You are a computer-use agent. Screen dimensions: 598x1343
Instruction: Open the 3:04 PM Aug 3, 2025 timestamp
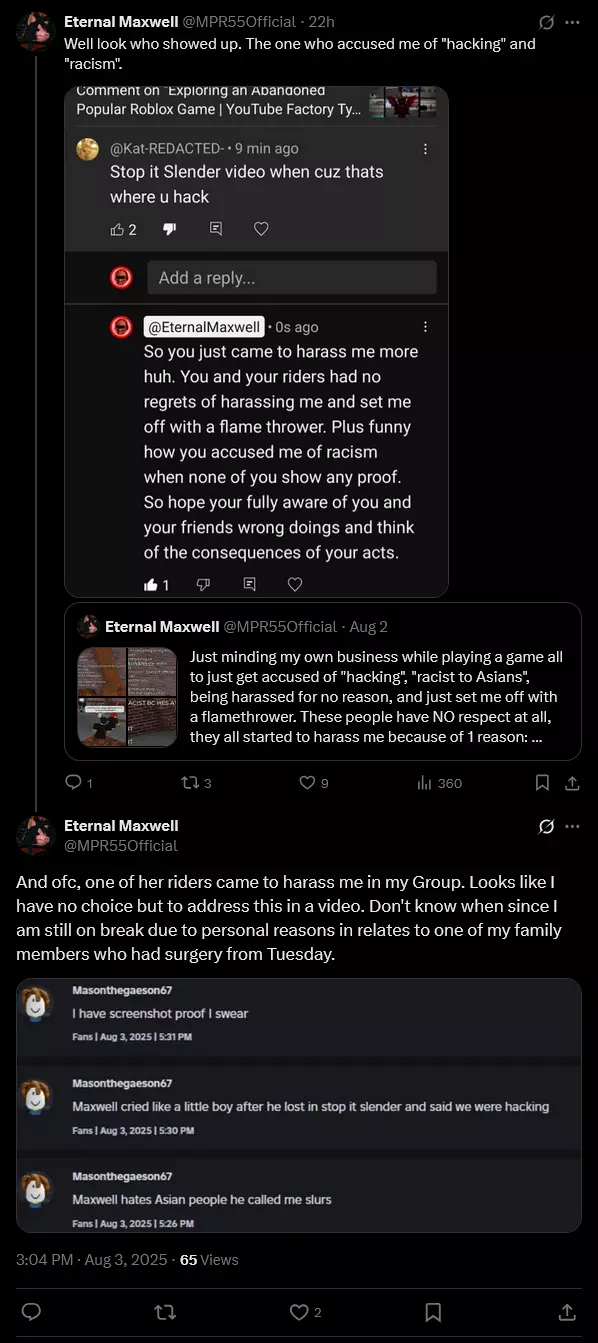(x=92, y=1260)
